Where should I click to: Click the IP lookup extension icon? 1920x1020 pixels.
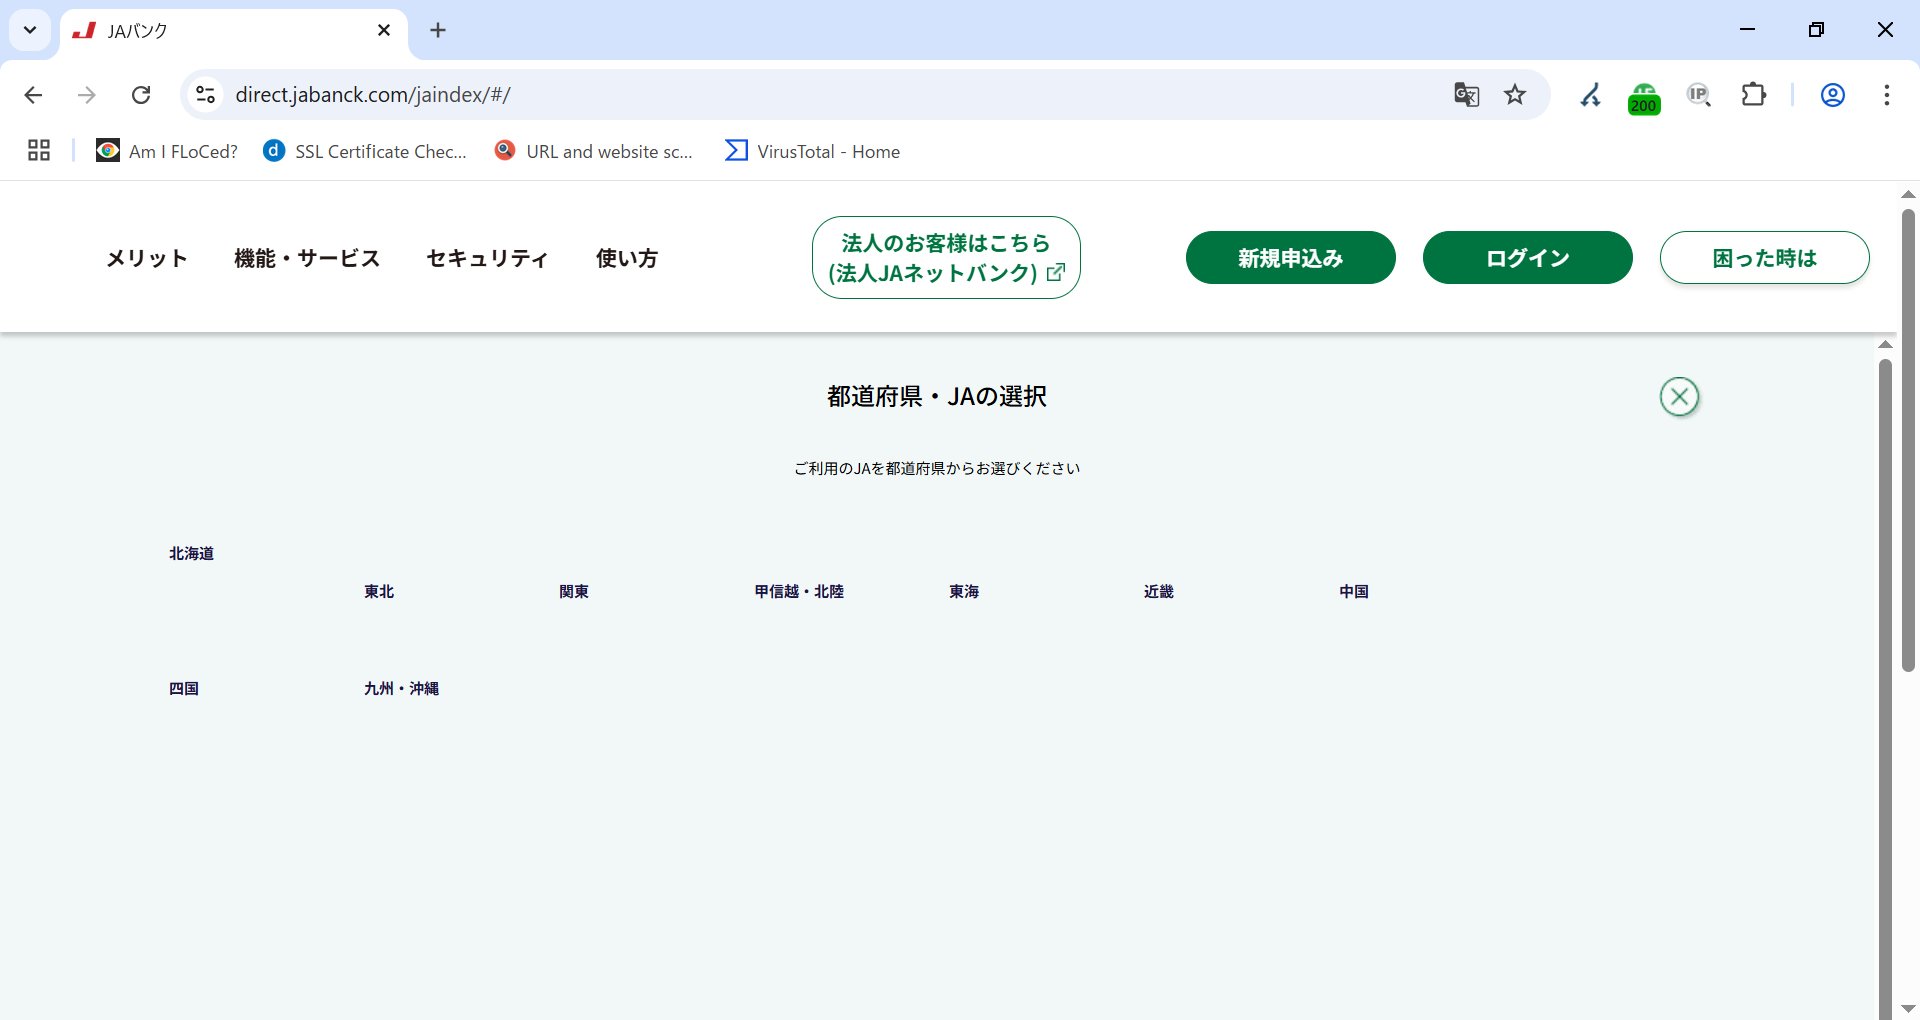(1698, 95)
